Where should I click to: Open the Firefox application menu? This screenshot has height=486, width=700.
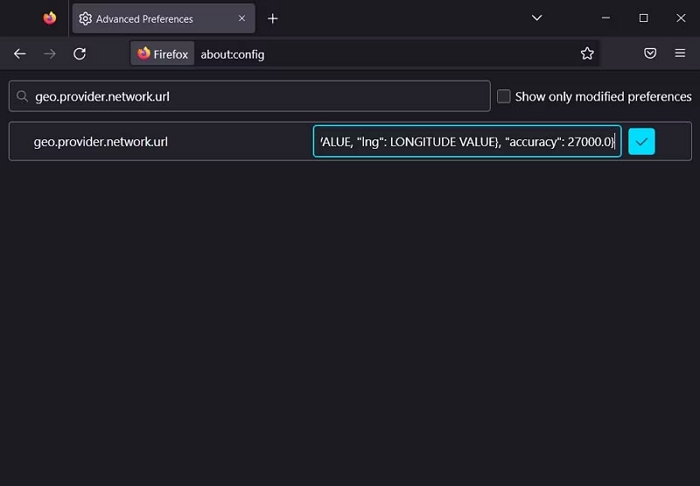[680, 53]
